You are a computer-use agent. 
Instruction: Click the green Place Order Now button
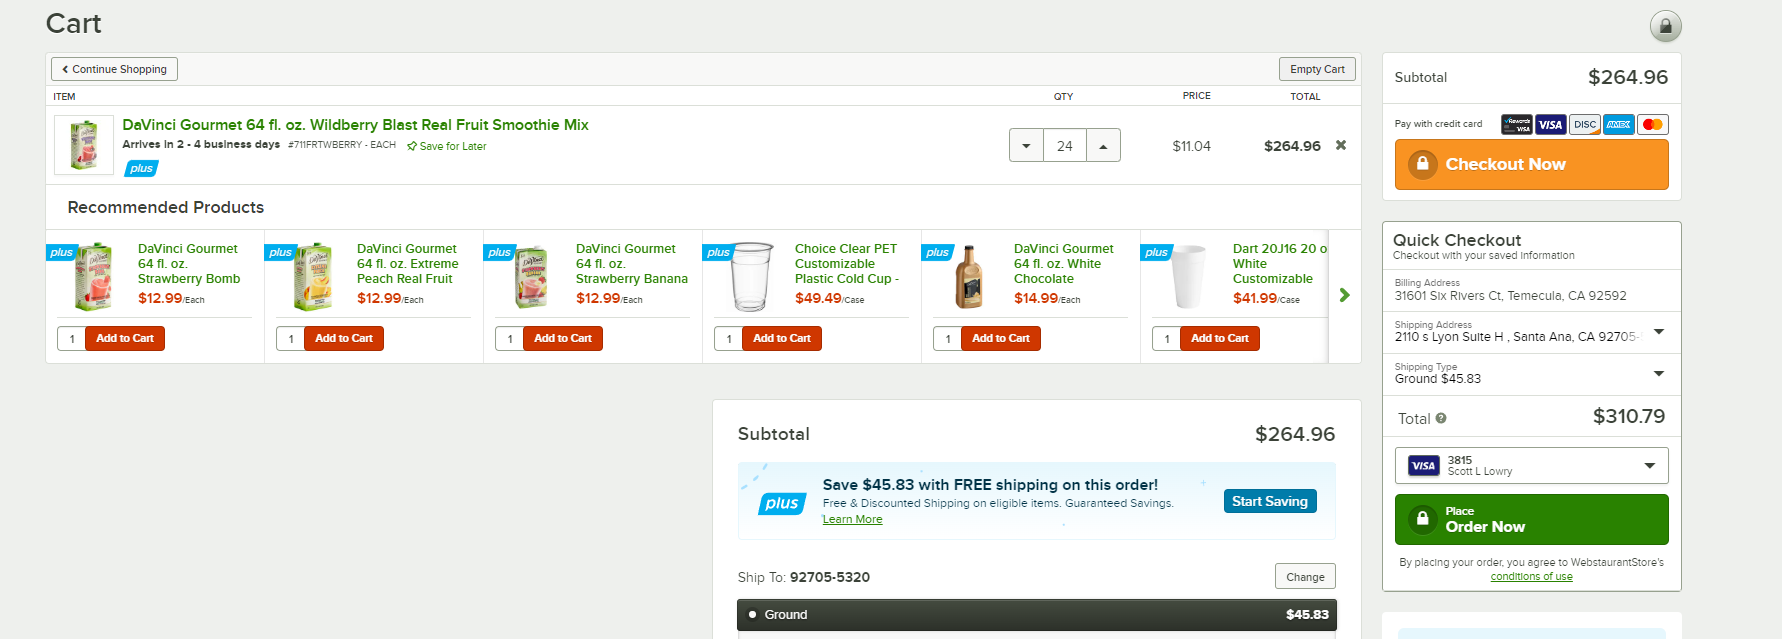[1531, 520]
